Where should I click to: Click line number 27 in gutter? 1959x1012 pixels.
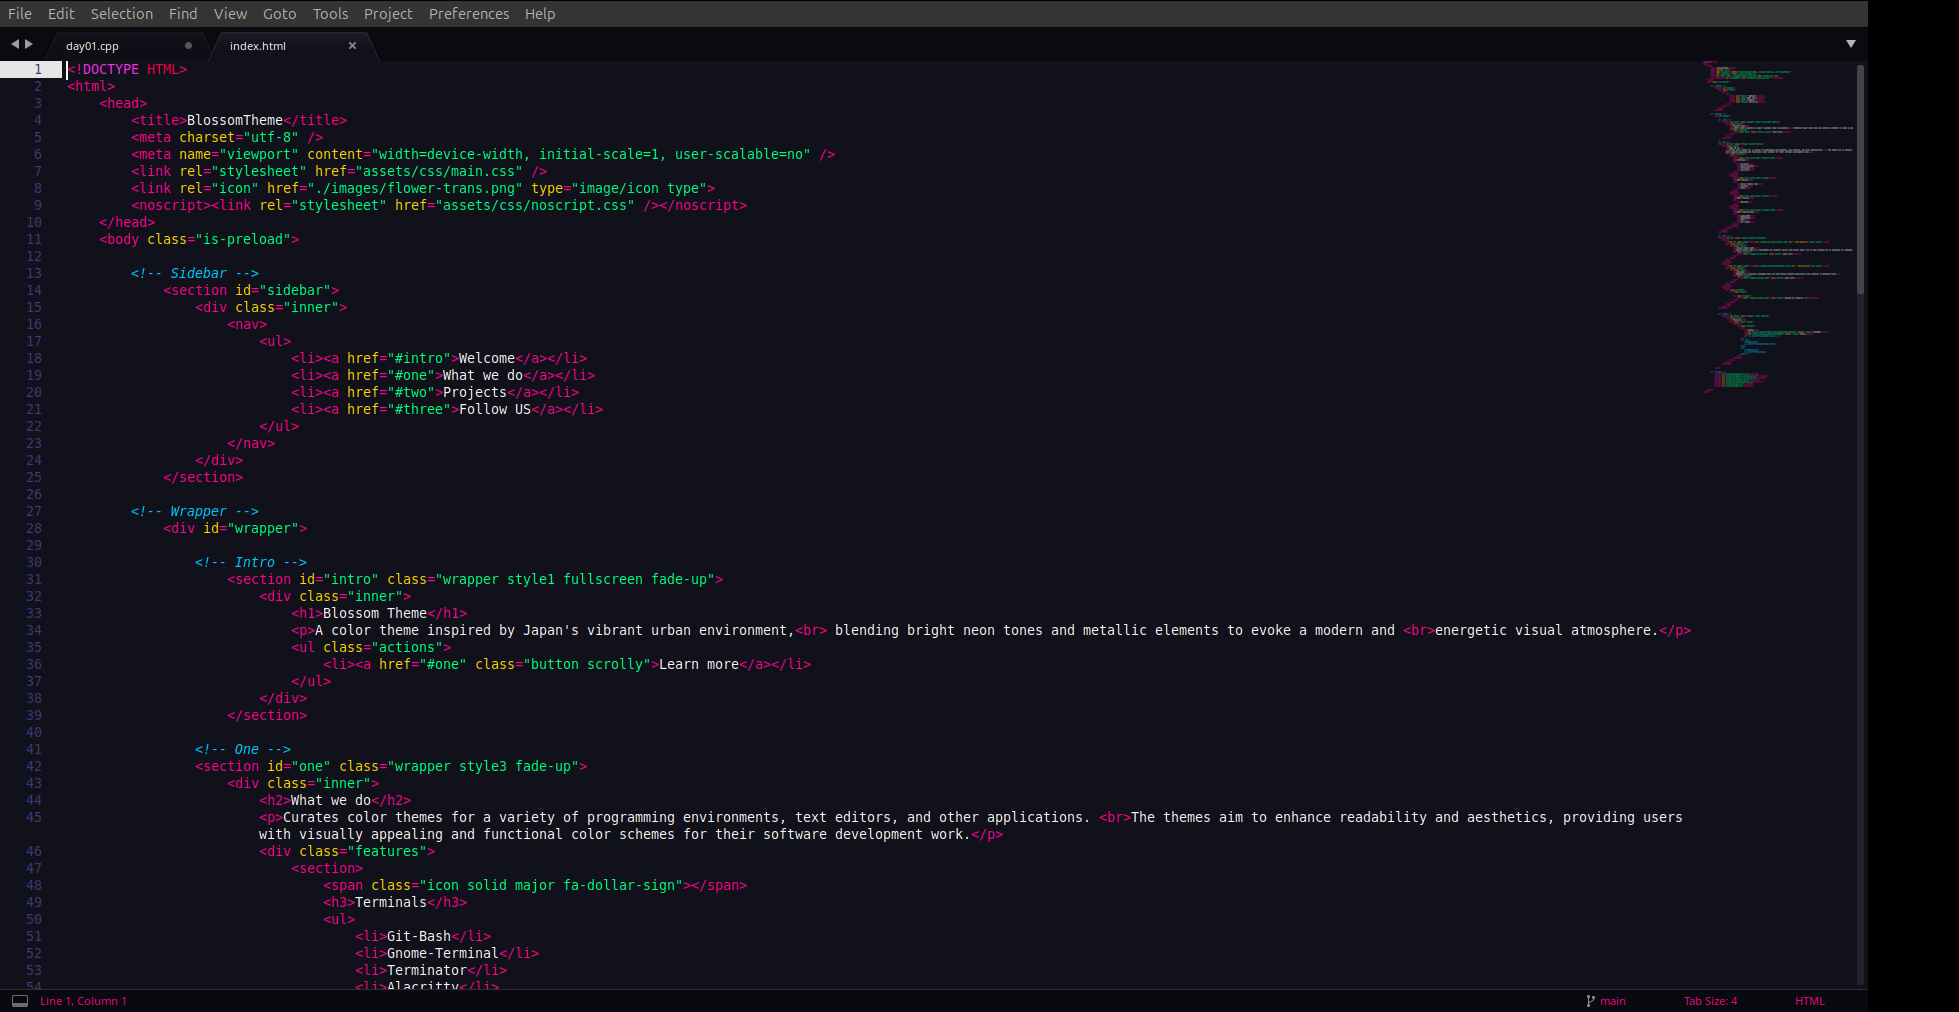click(x=34, y=511)
